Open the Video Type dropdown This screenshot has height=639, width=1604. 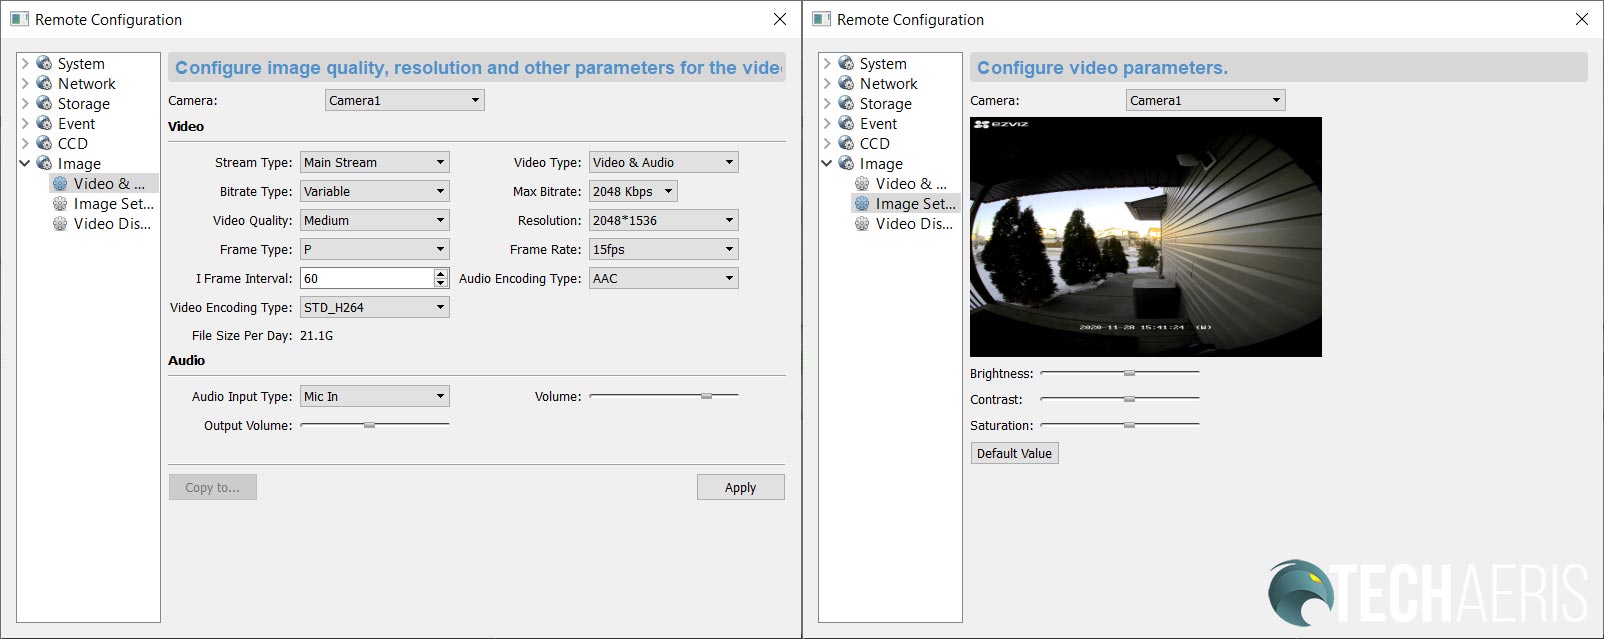[664, 162]
